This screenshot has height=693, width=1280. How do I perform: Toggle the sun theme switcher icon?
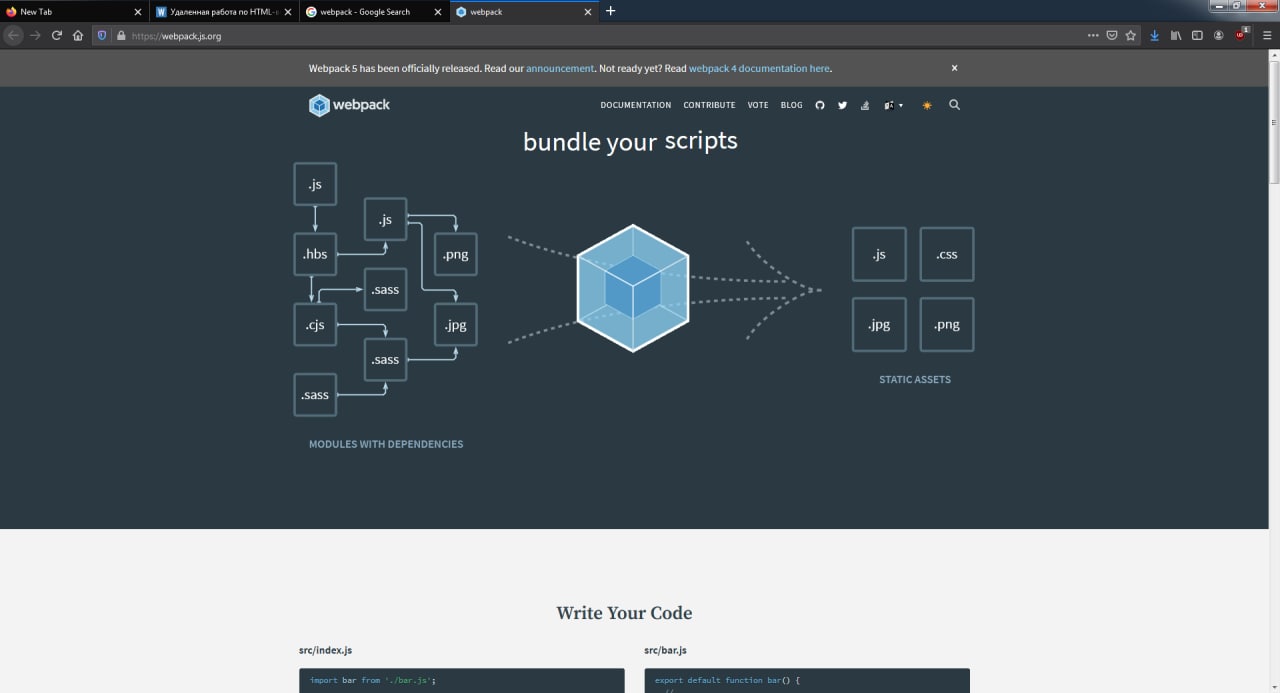(x=927, y=105)
